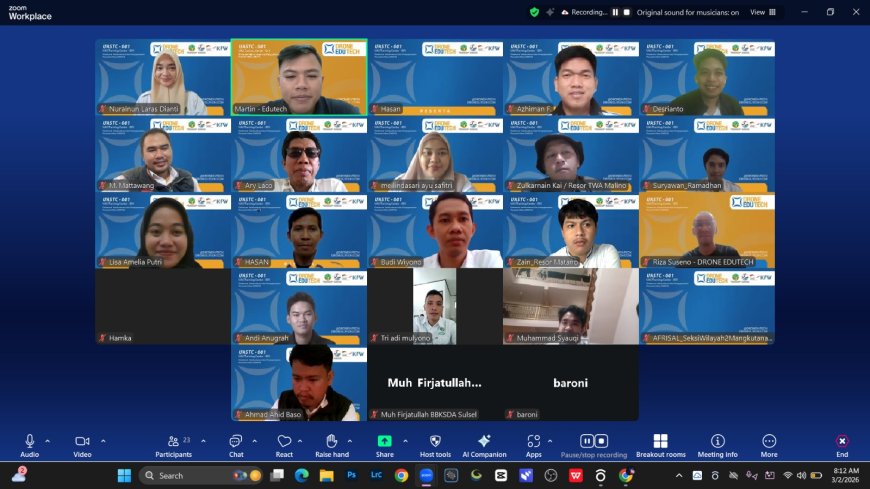Select Riza Suseno's video tile
Screen dimensions: 870x489
(706, 231)
